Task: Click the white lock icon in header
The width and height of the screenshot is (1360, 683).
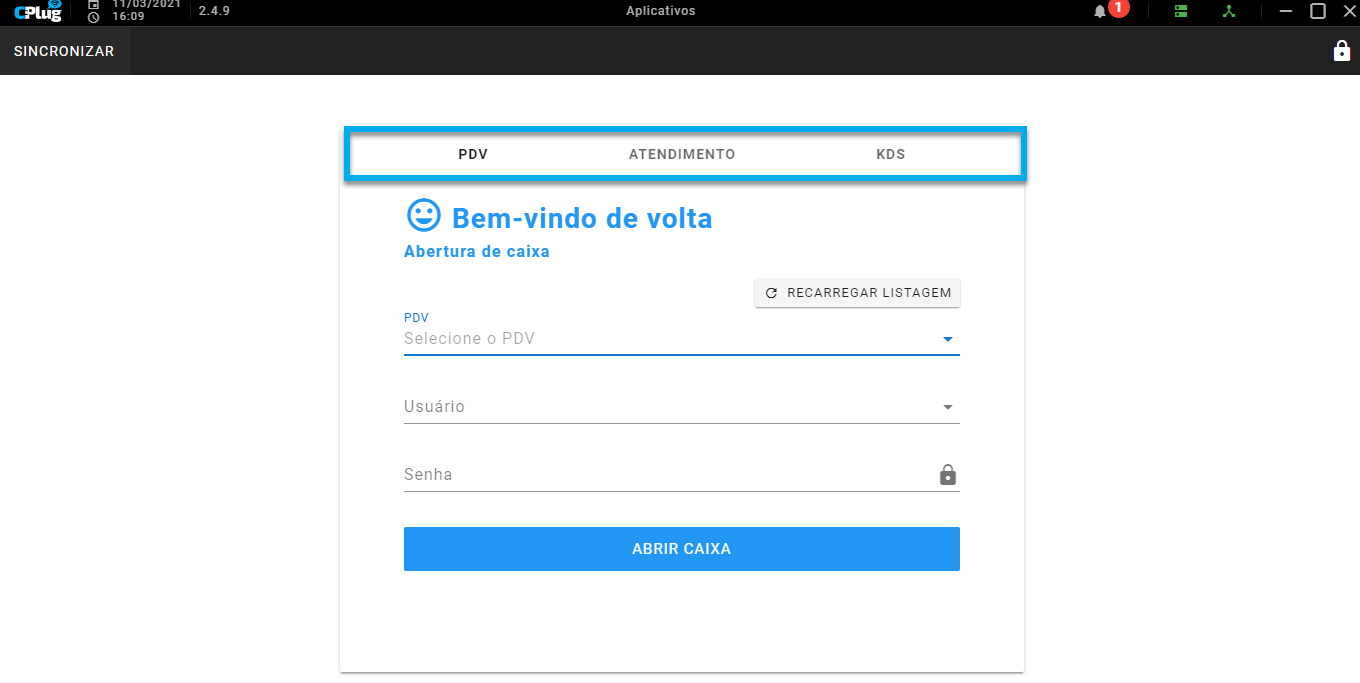Action: coord(1342,51)
